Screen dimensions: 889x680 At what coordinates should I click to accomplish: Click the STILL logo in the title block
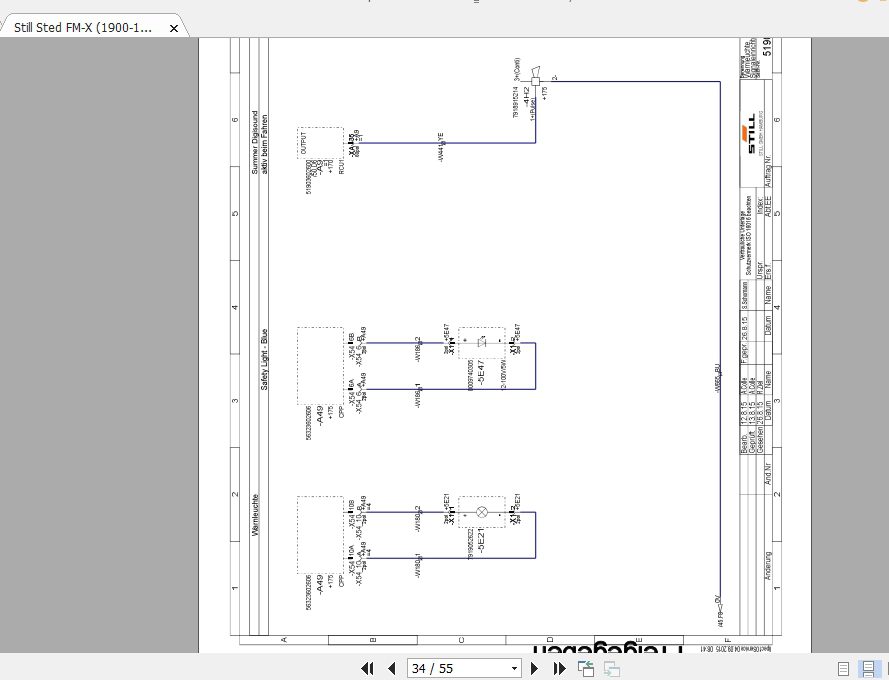(751, 134)
